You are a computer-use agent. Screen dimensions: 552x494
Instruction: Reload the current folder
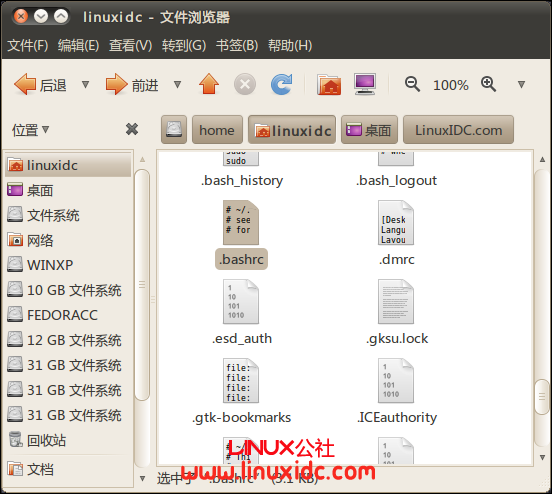point(282,85)
